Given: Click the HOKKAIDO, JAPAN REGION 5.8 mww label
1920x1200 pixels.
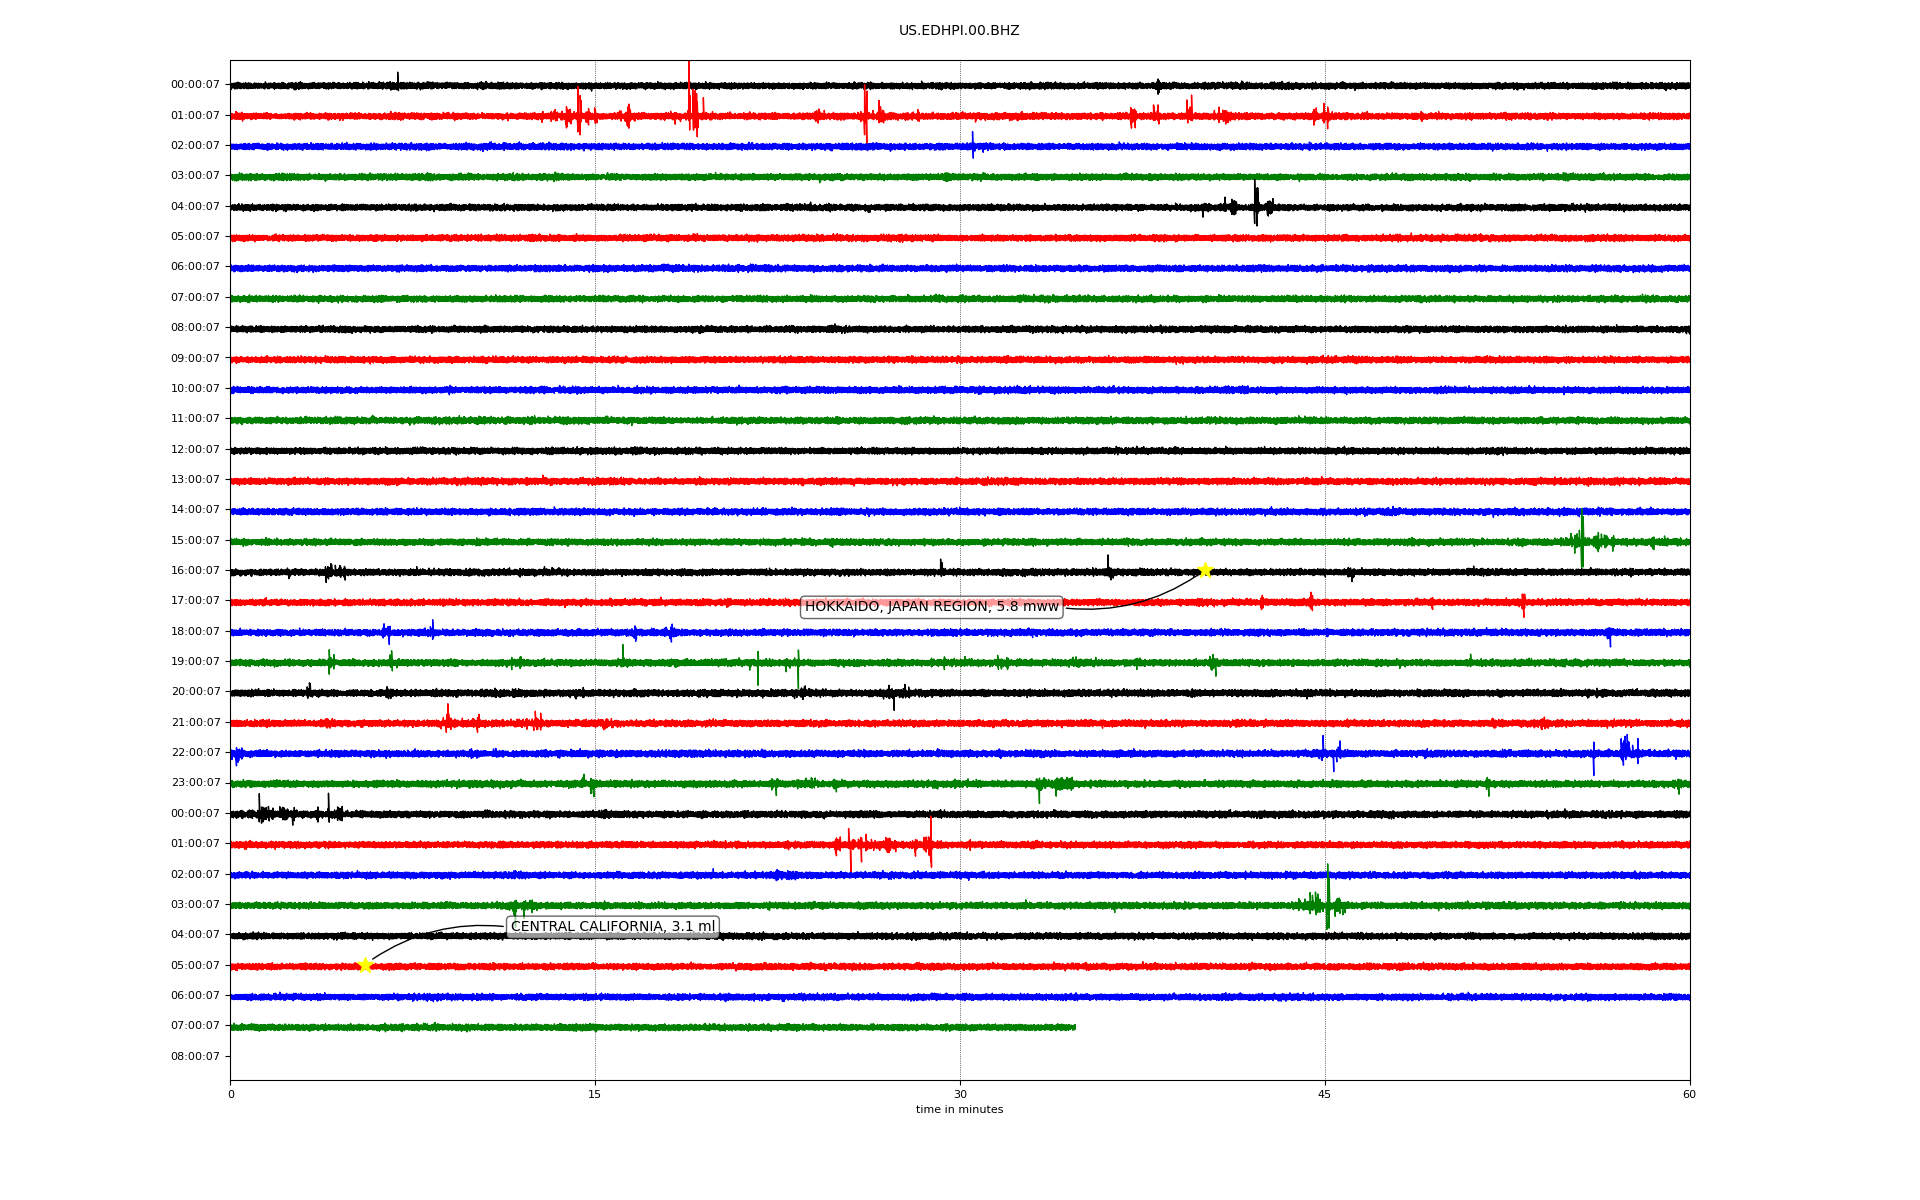Looking at the screenshot, I should coord(931,607).
